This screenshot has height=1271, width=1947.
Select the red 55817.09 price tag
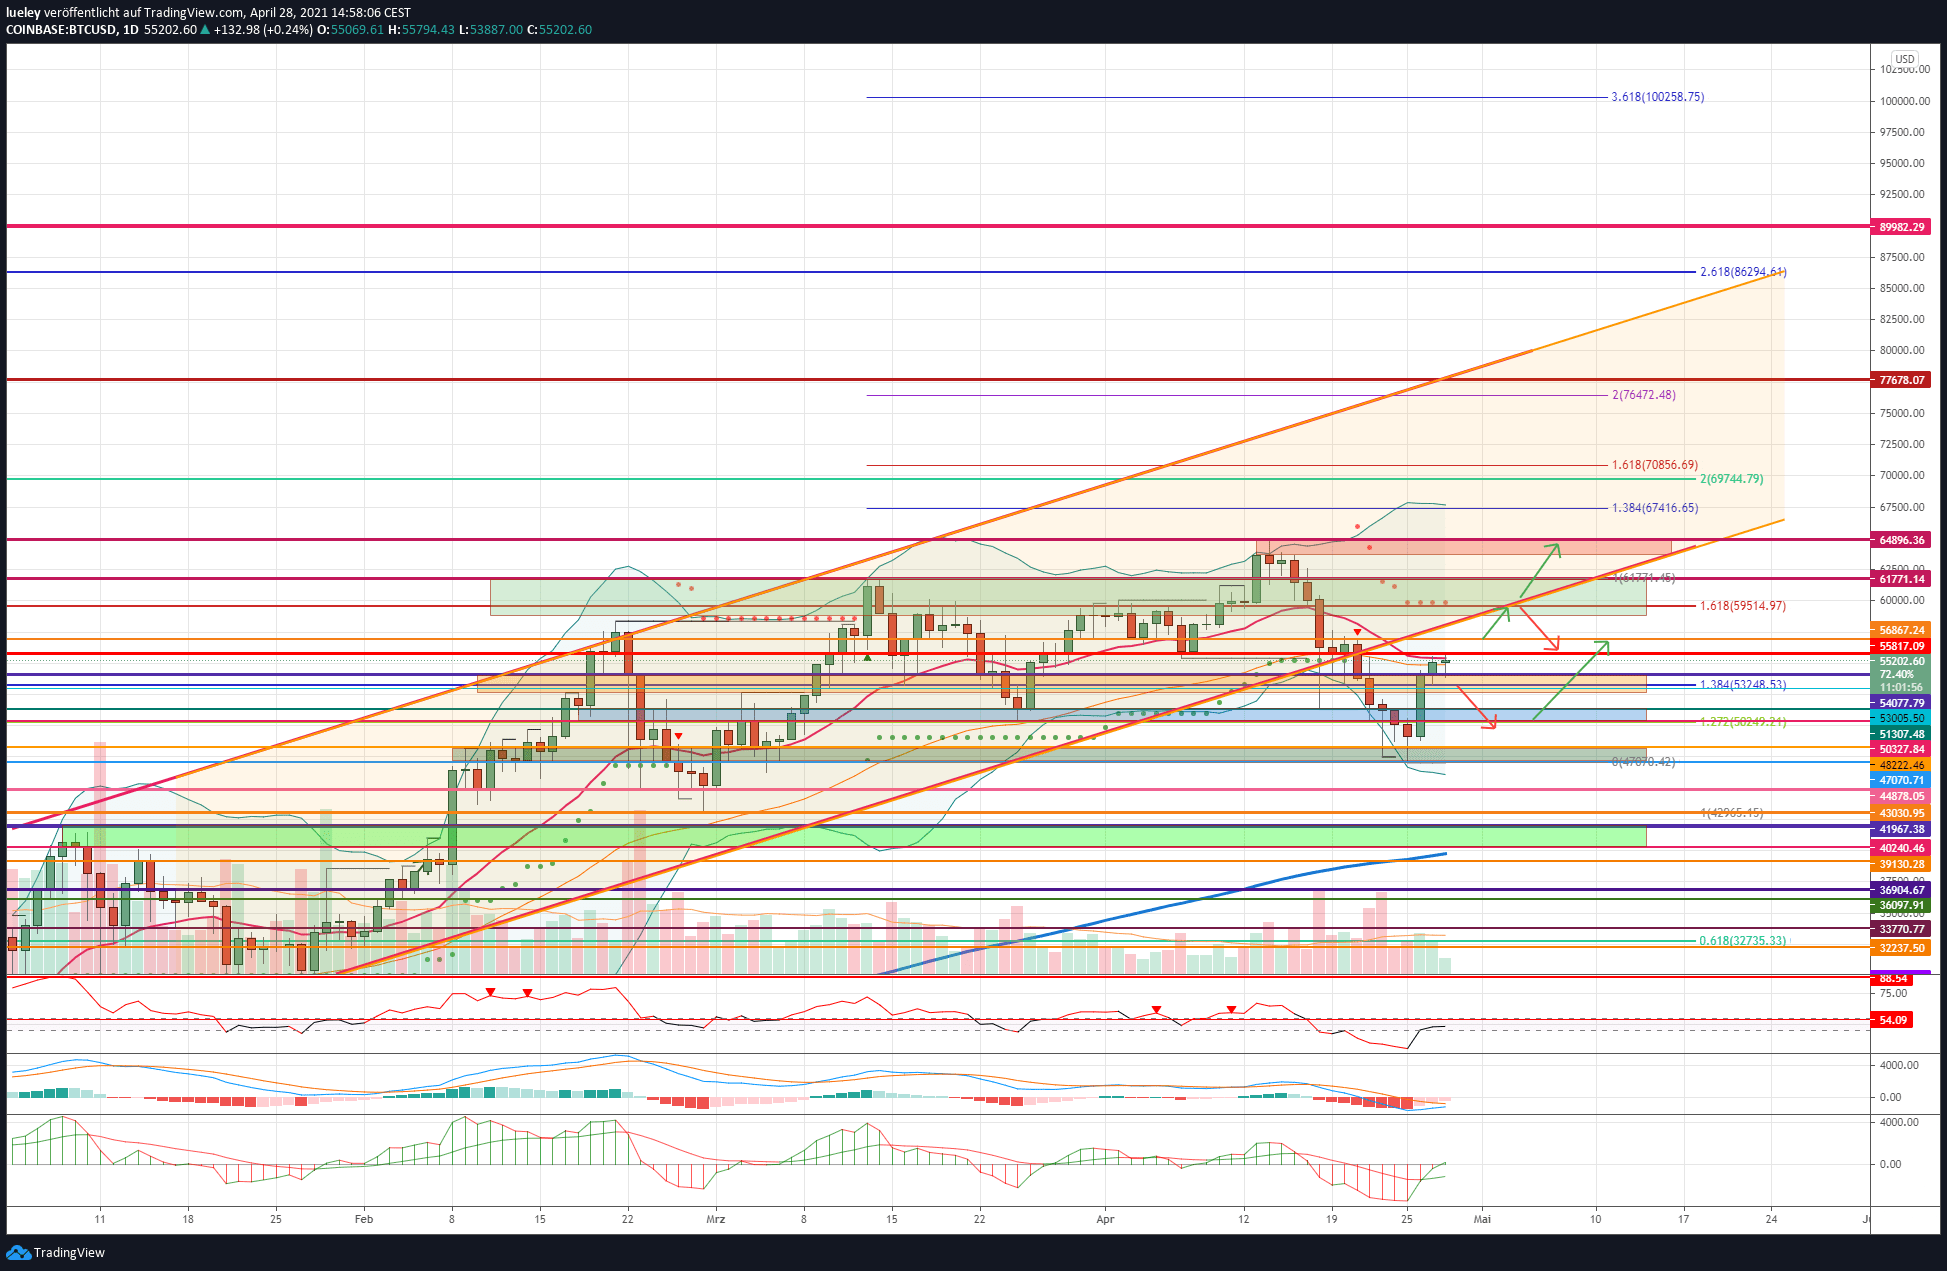pyautogui.click(x=1901, y=646)
